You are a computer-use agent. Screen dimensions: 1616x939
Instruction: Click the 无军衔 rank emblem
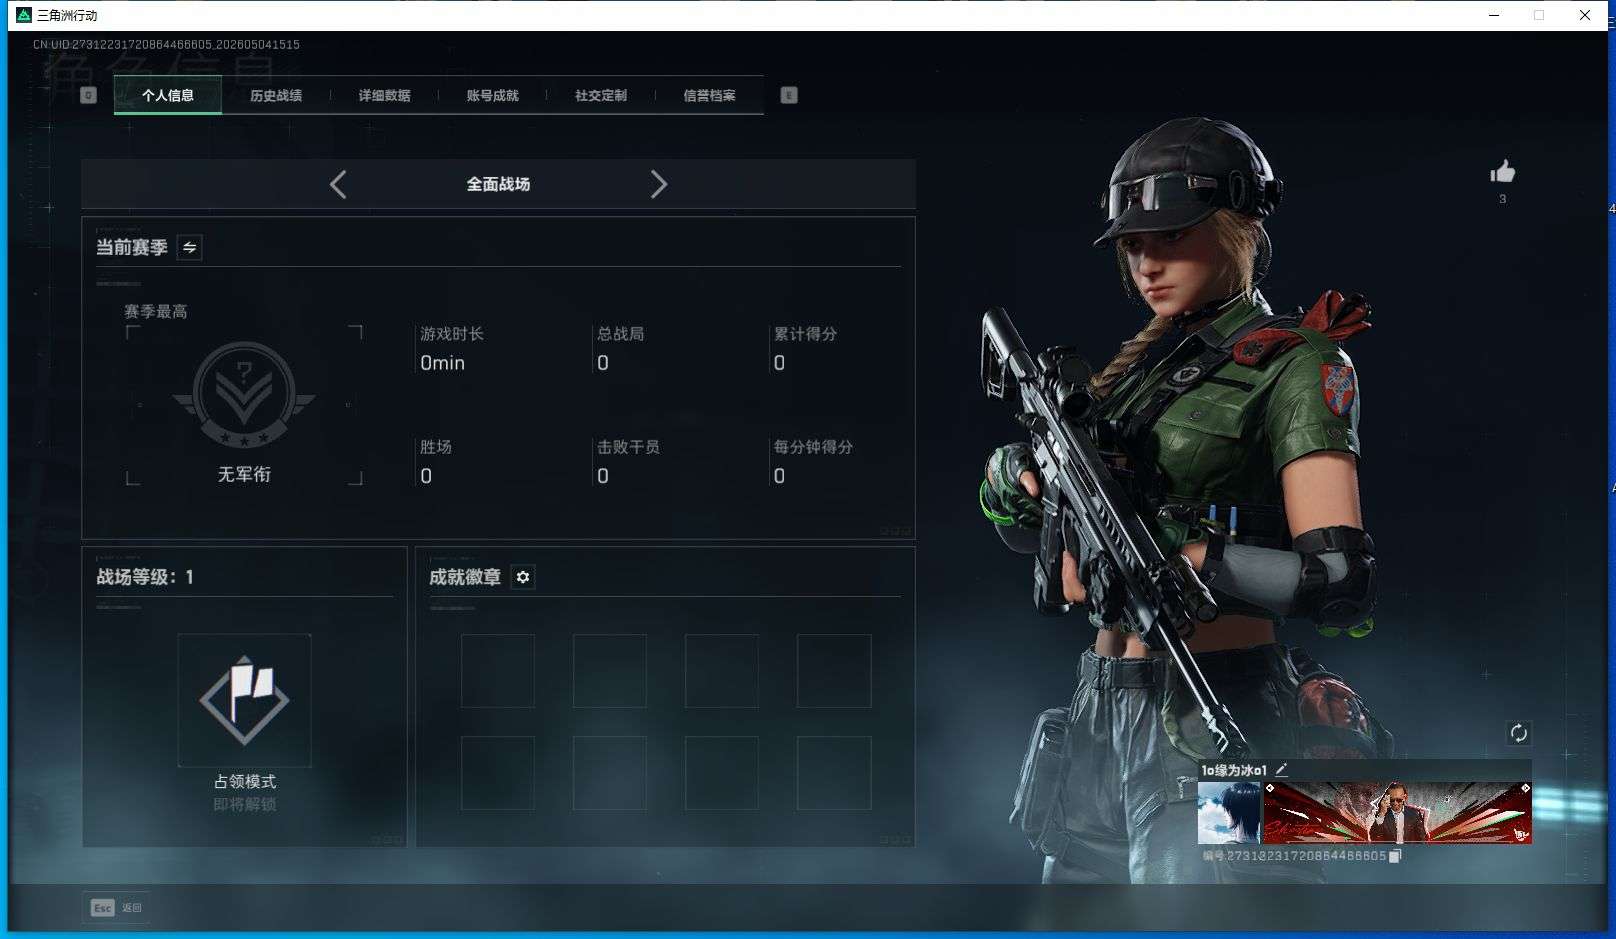(244, 396)
